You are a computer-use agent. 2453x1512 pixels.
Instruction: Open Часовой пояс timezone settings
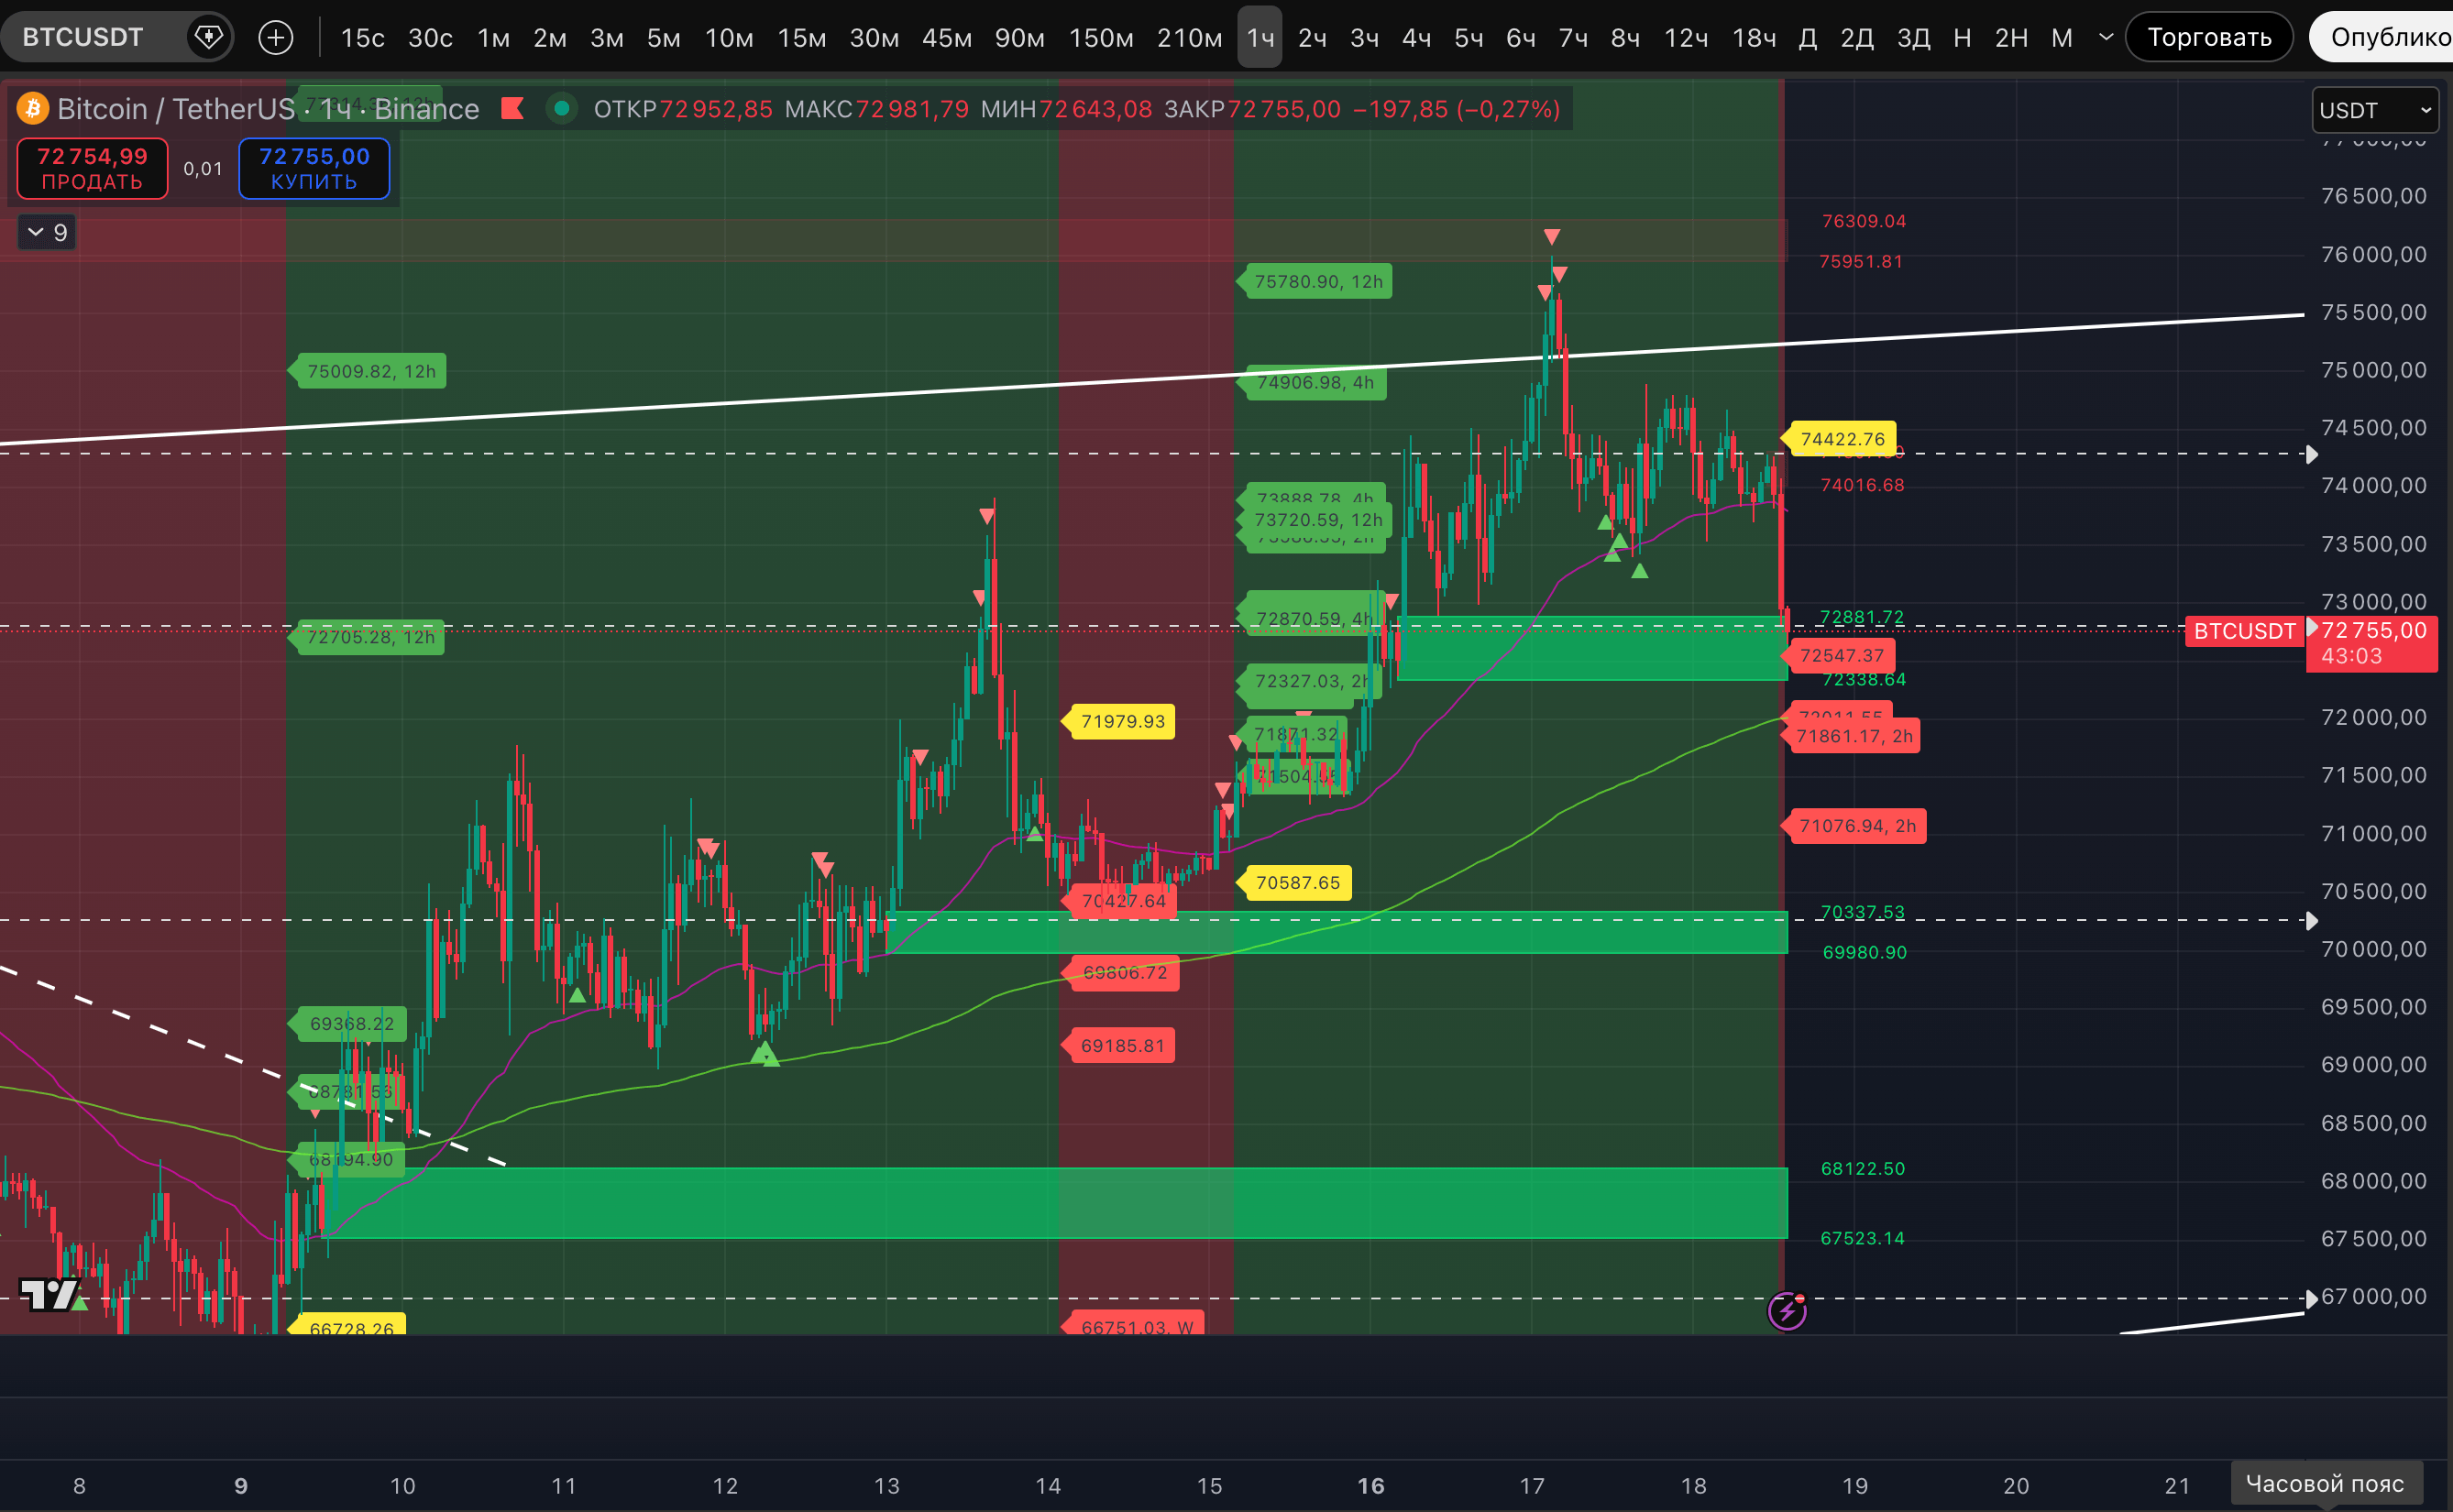tap(2324, 1483)
